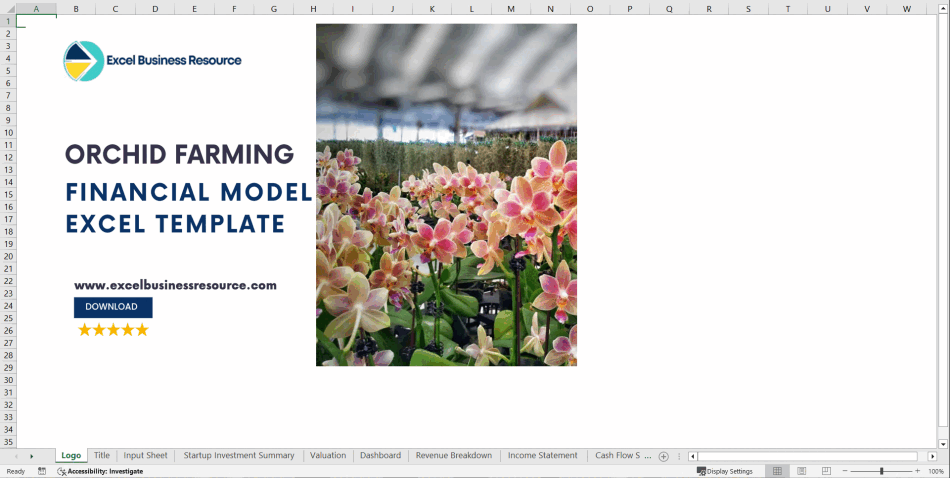Go to the Income Statement tab
This screenshot has height=478, width=950.
click(542, 456)
